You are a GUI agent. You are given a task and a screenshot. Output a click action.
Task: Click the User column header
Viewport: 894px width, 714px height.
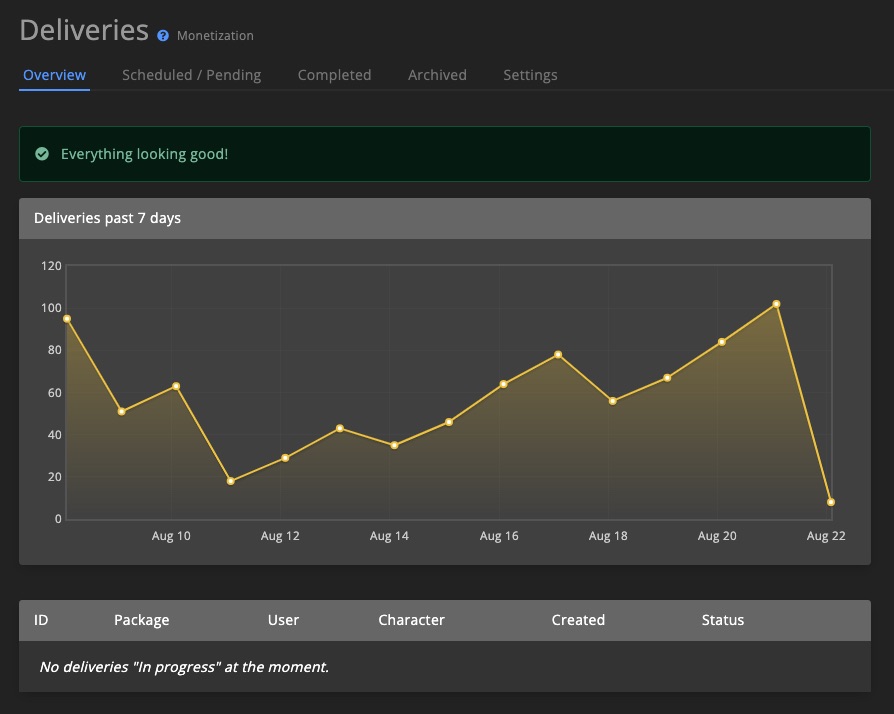[x=283, y=620]
